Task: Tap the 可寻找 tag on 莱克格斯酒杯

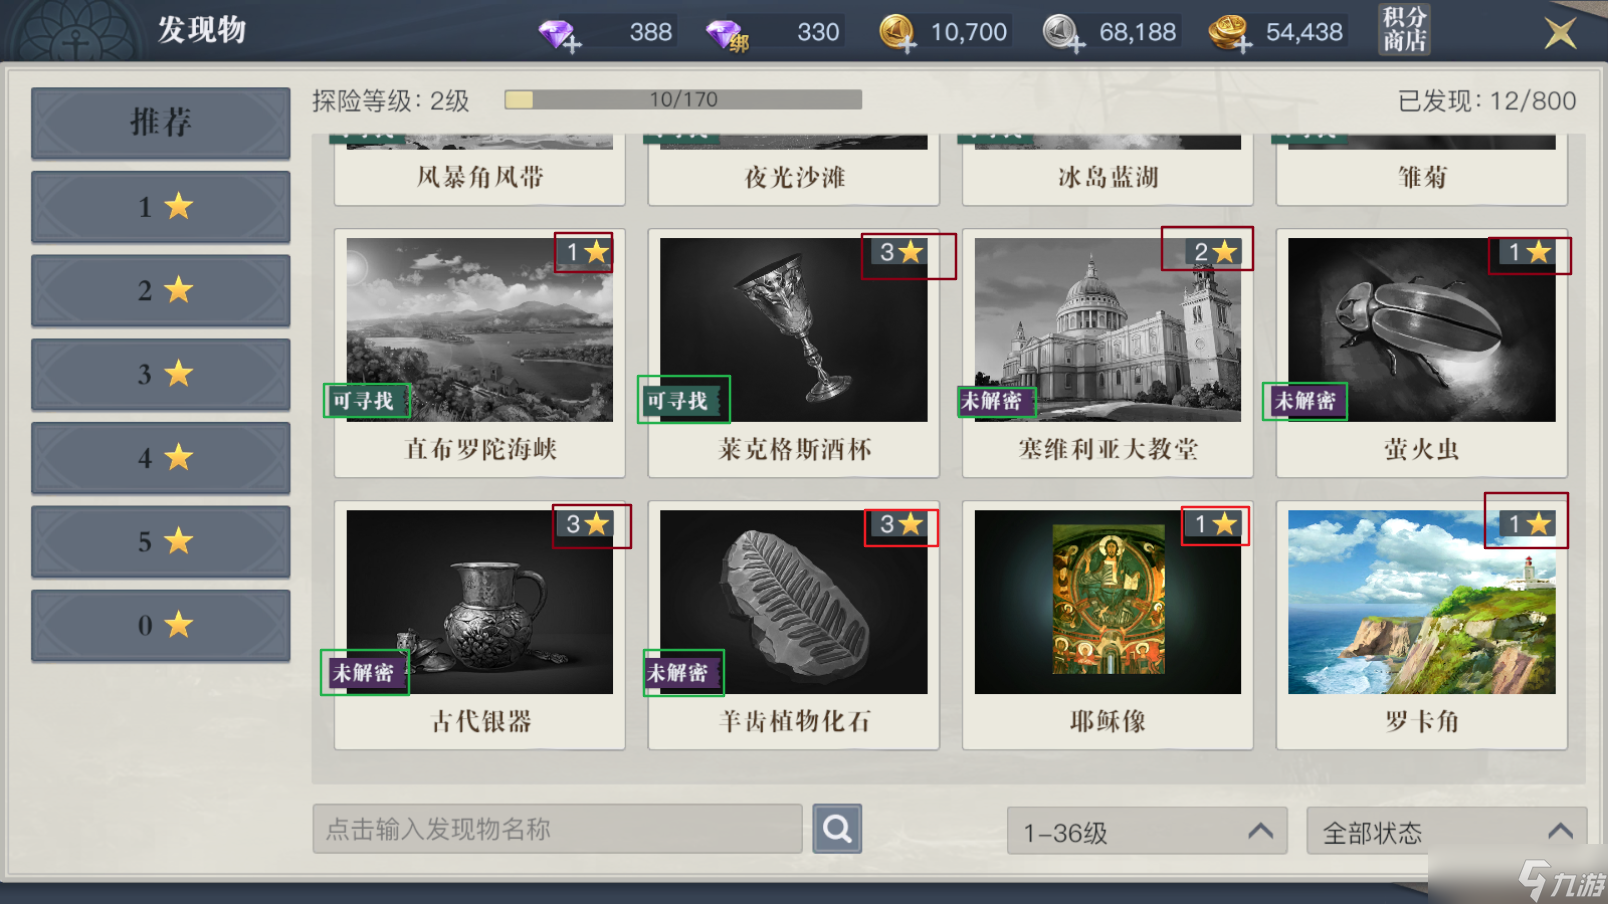Action: coord(680,401)
